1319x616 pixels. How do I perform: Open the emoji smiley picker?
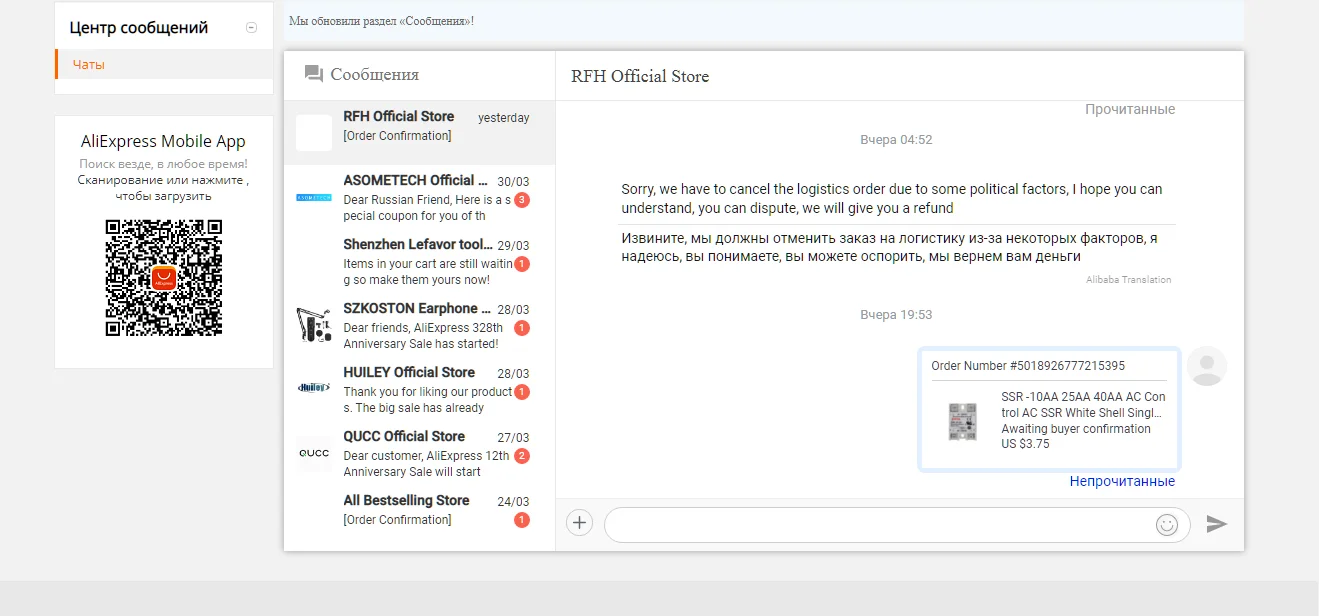[x=1167, y=524]
